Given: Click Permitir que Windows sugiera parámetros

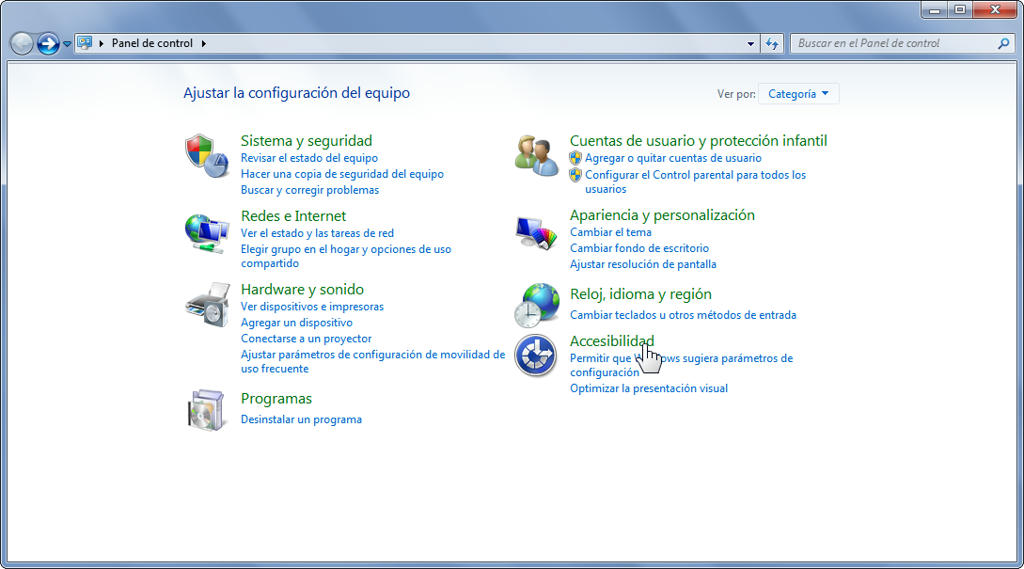Looking at the screenshot, I should pos(681,365).
